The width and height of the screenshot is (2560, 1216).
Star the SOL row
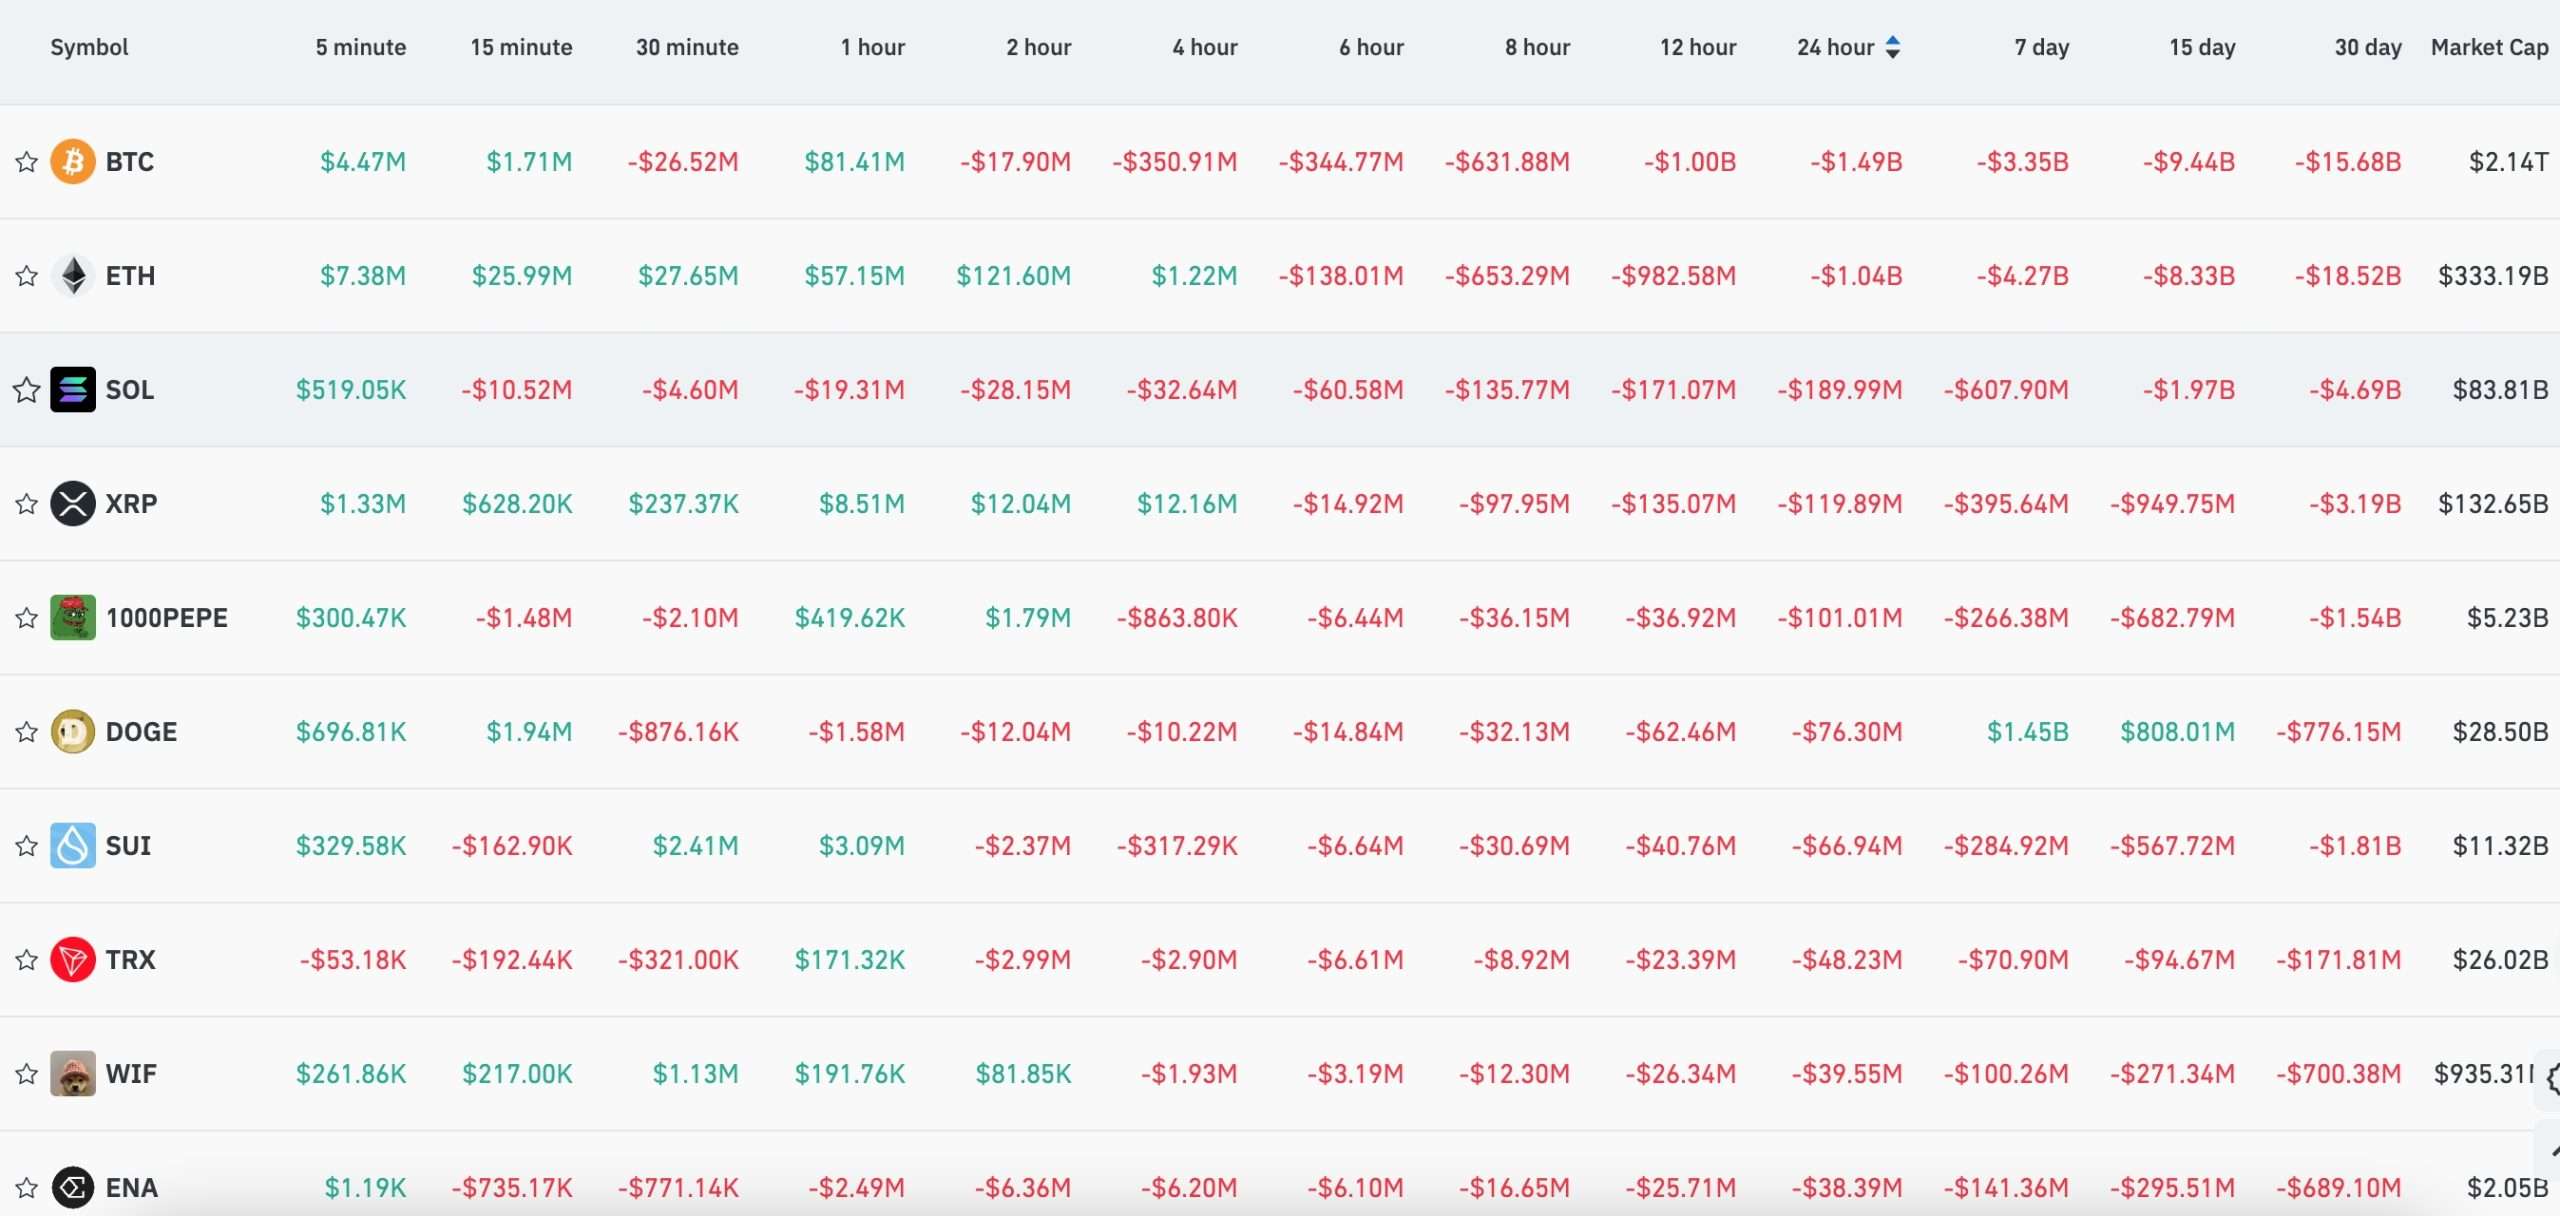coord(26,389)
